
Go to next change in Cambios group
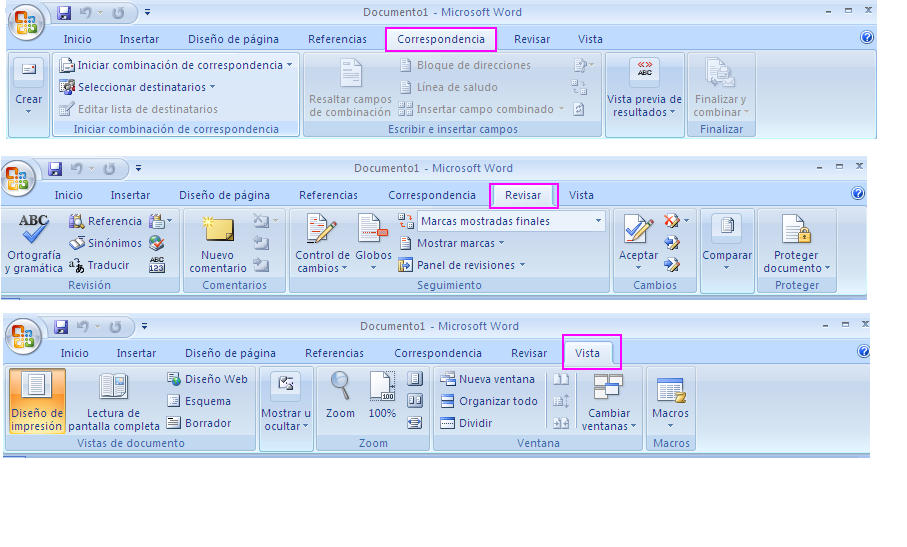[x=672, y=265]
